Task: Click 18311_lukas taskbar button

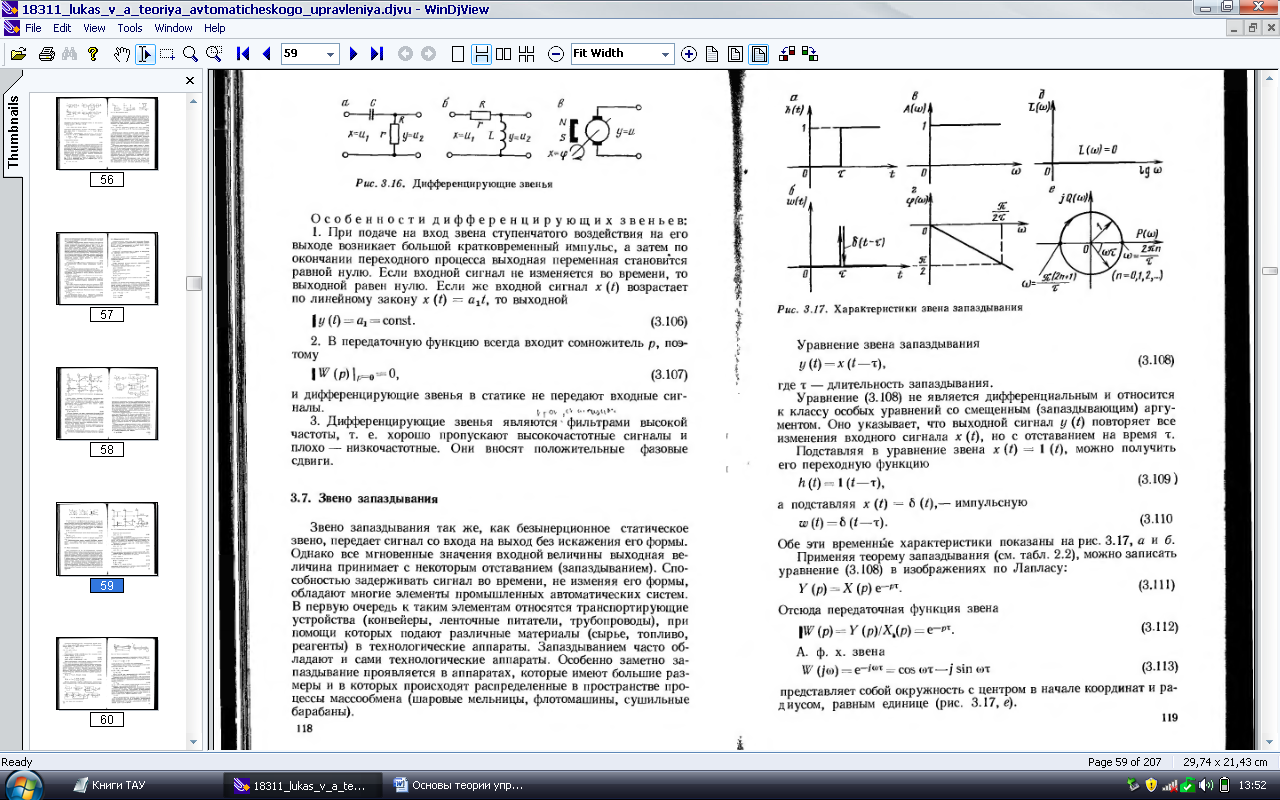Action: 304,785
